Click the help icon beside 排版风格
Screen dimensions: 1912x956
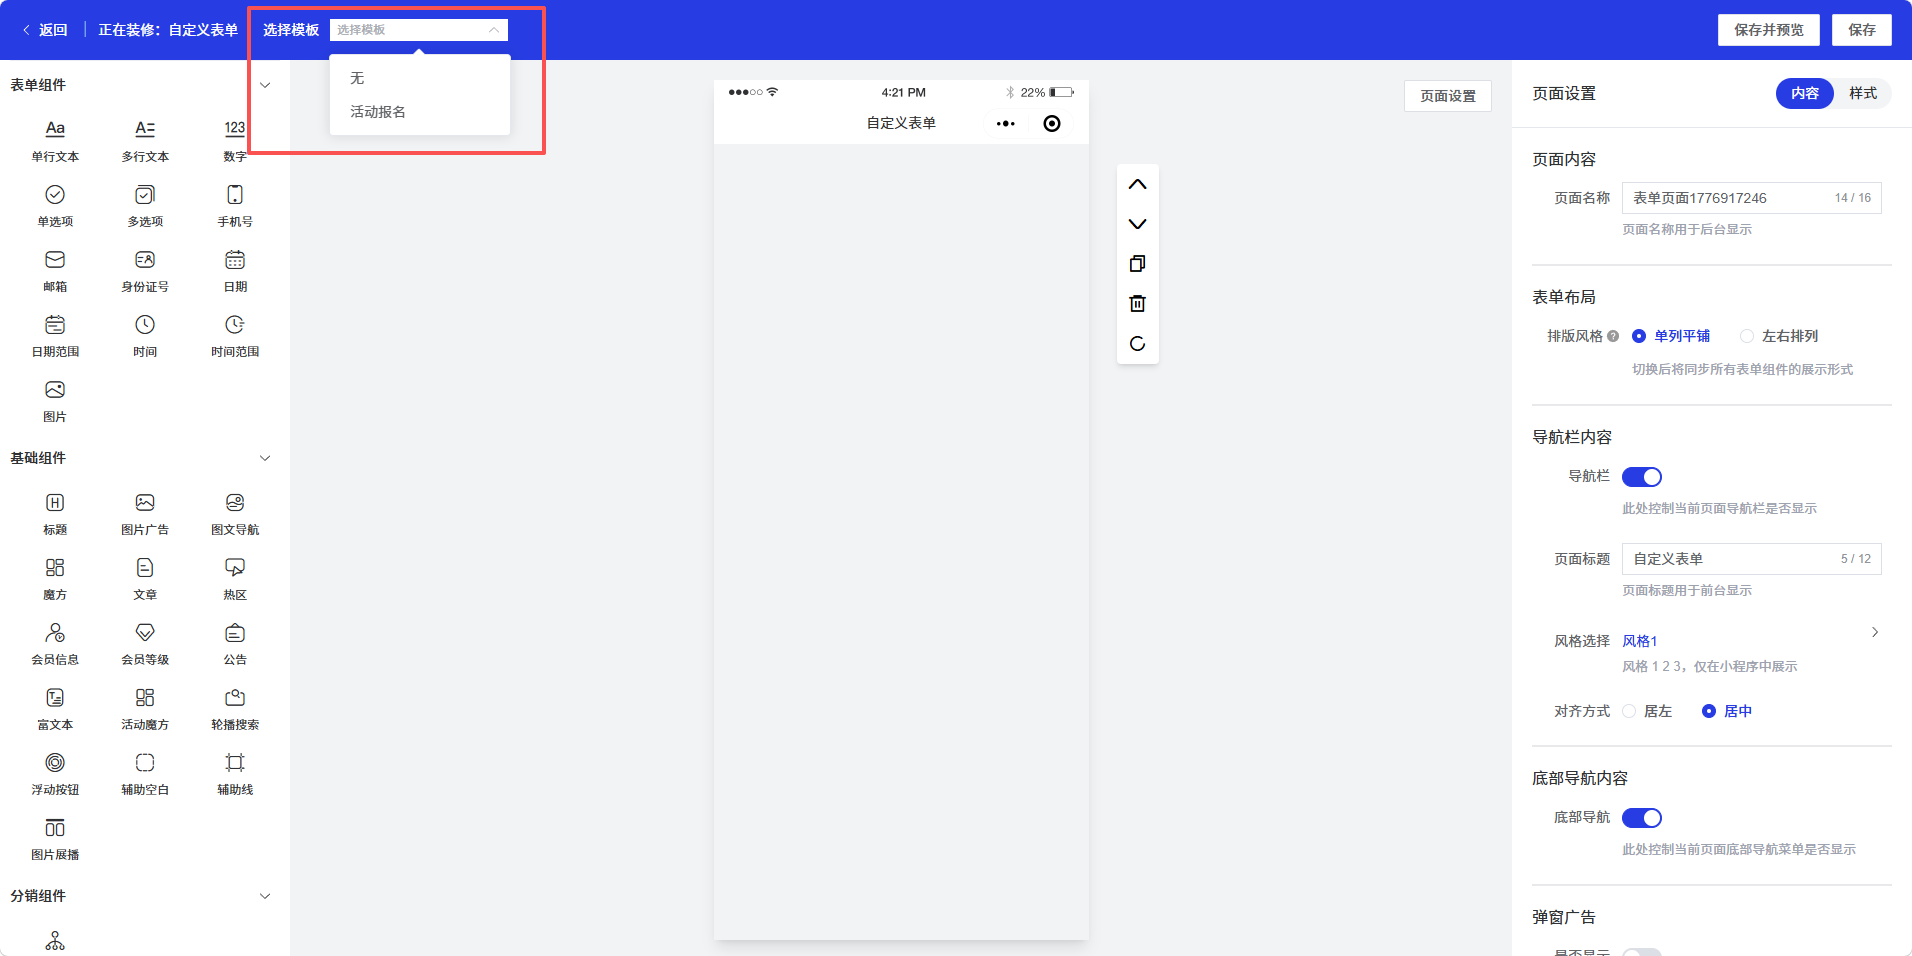click(x=1613, y=337)
